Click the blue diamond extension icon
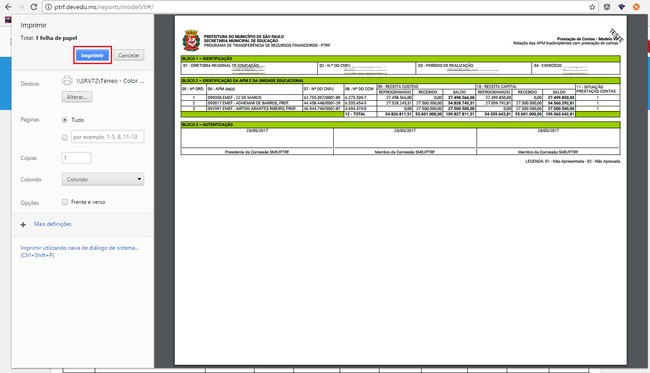The height and width of the screenshot is (373, 650). coord(621,7)
